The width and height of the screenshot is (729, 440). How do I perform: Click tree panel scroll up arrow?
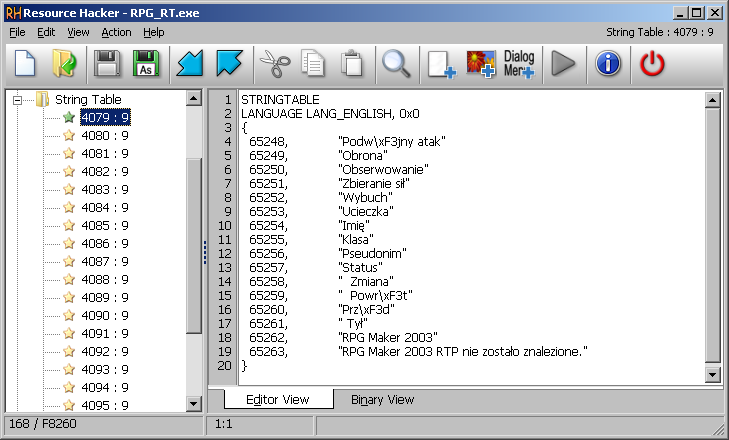point(193,98)
